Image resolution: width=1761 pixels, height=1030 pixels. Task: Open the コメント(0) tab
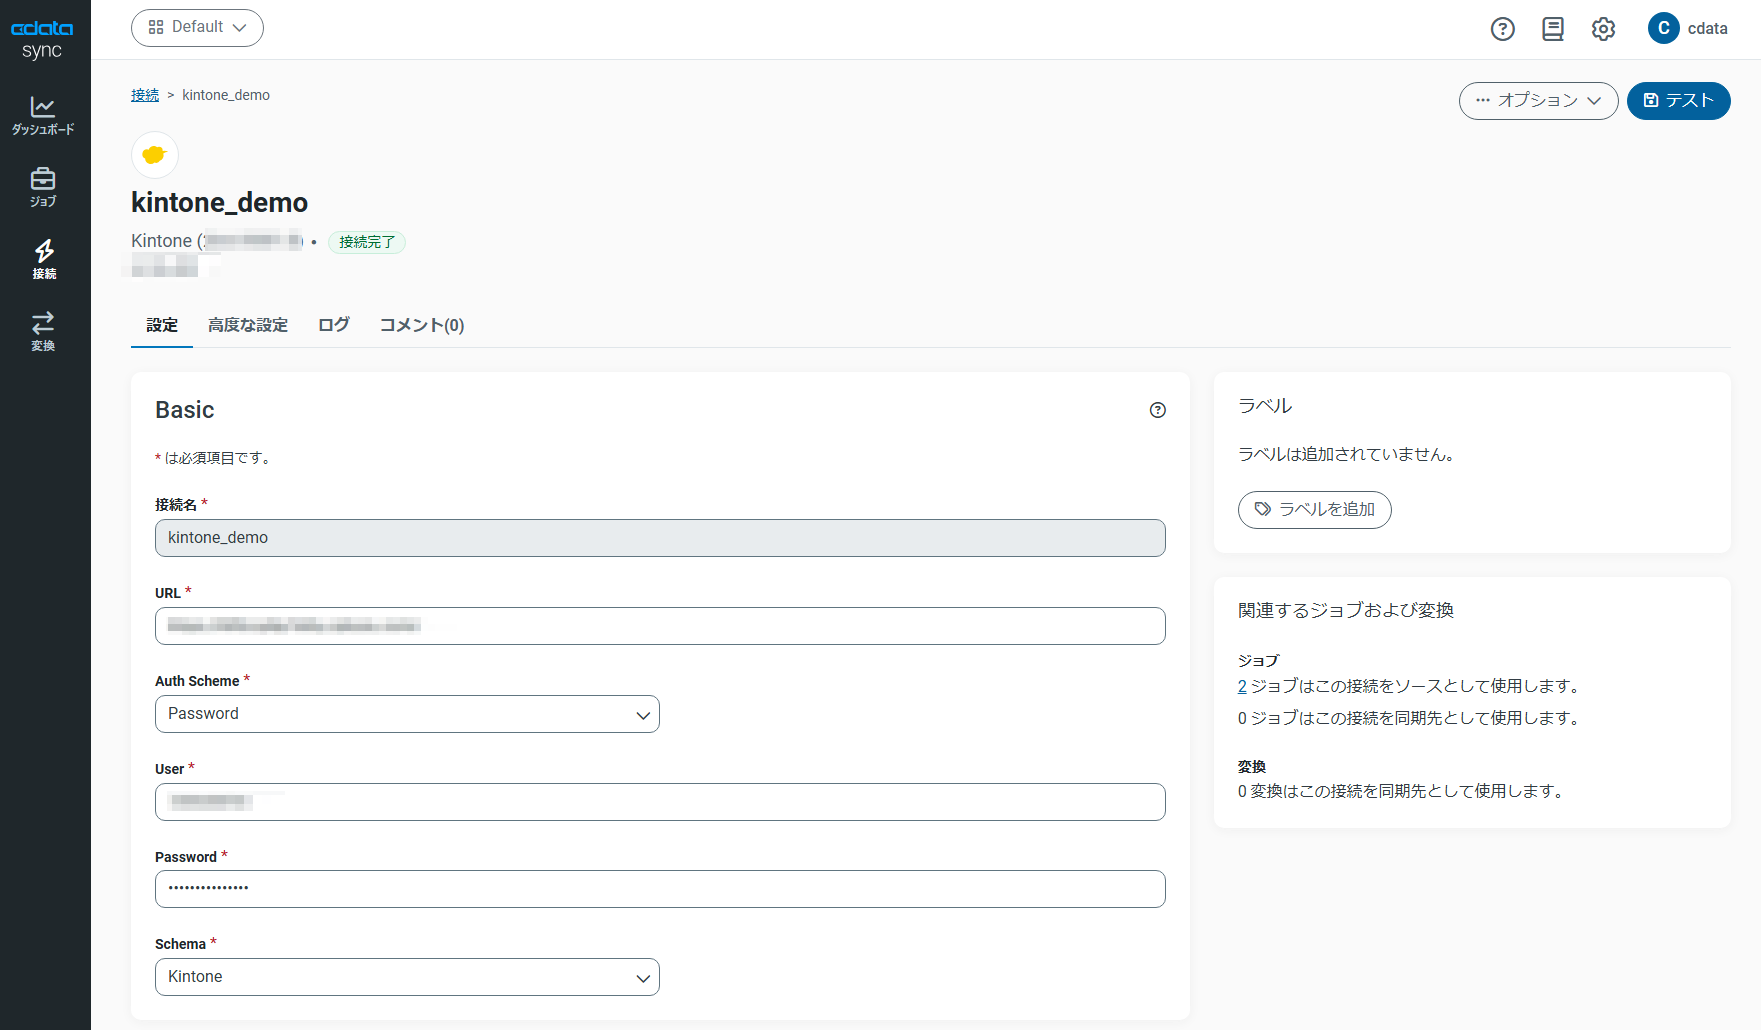tap(421, 325)
